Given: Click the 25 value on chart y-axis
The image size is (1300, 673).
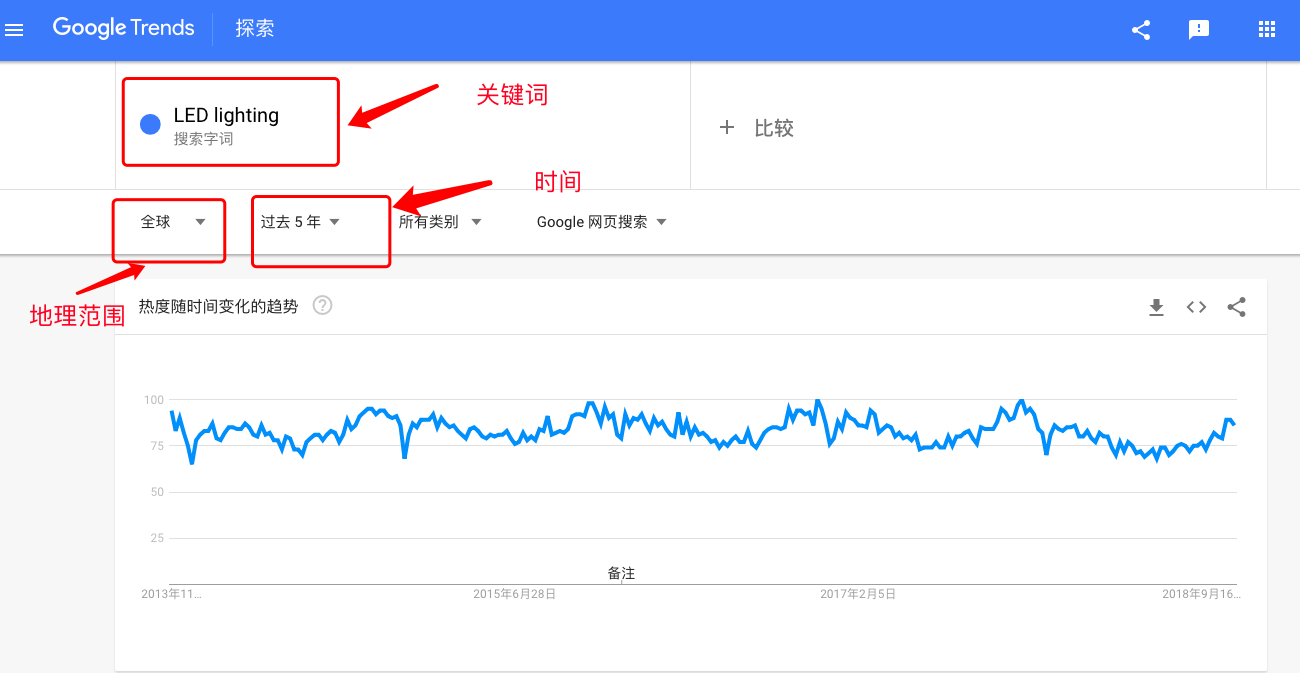Looking at the screenshot, I should (157, 538).
